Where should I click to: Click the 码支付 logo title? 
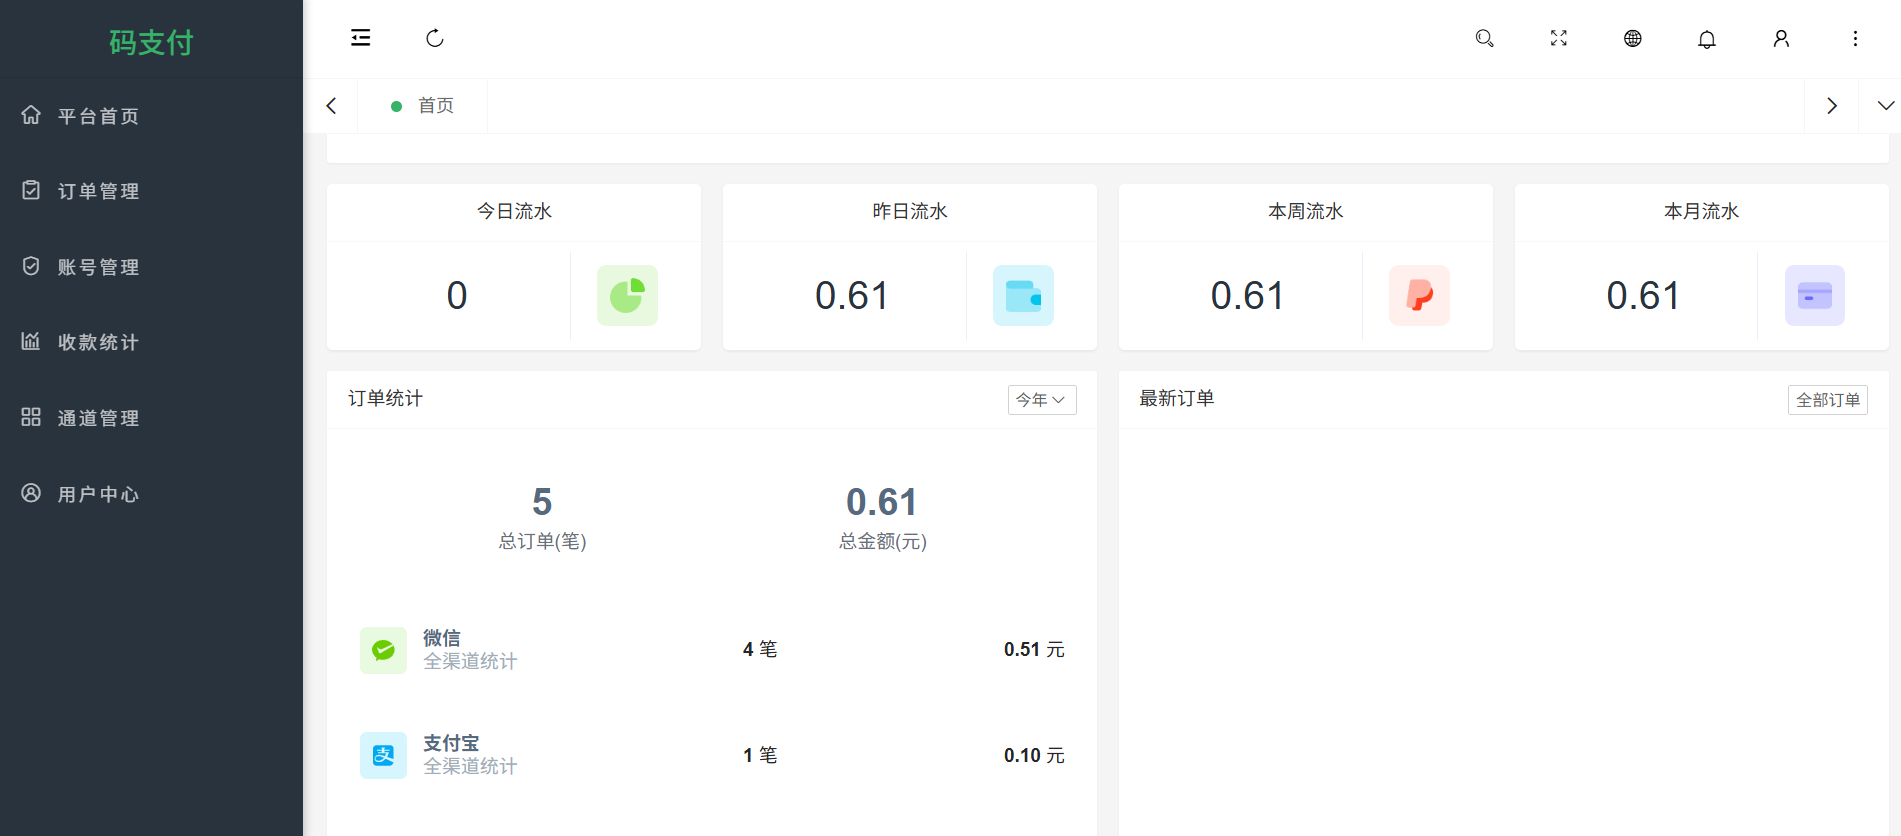tap(151, 42)
